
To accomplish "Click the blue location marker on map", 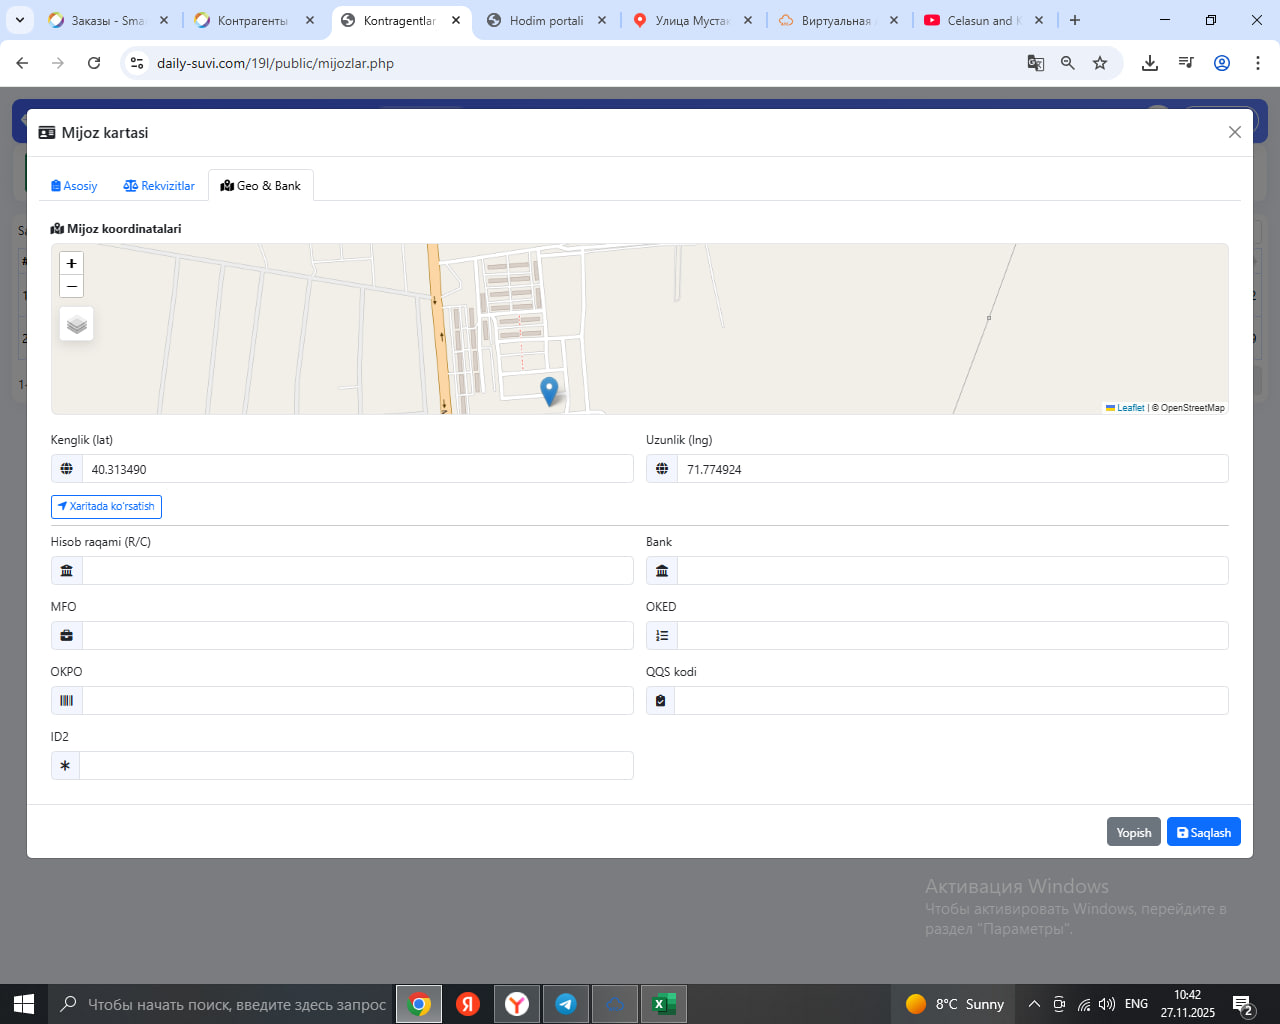I will pos(549,391).
